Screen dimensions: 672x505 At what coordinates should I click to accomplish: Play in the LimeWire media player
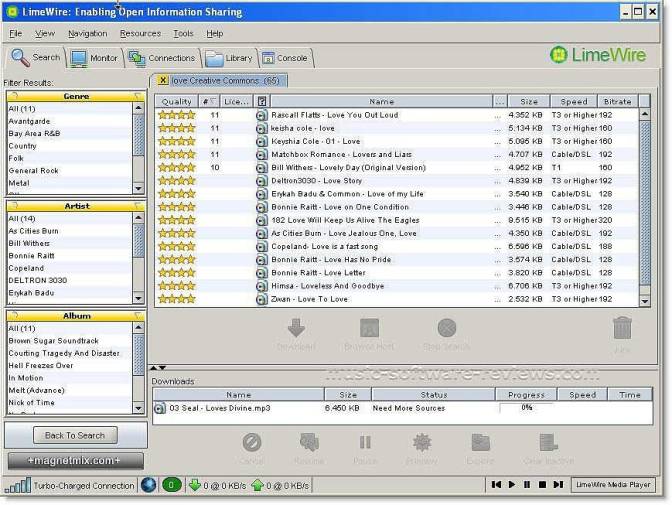click(512, 484)
